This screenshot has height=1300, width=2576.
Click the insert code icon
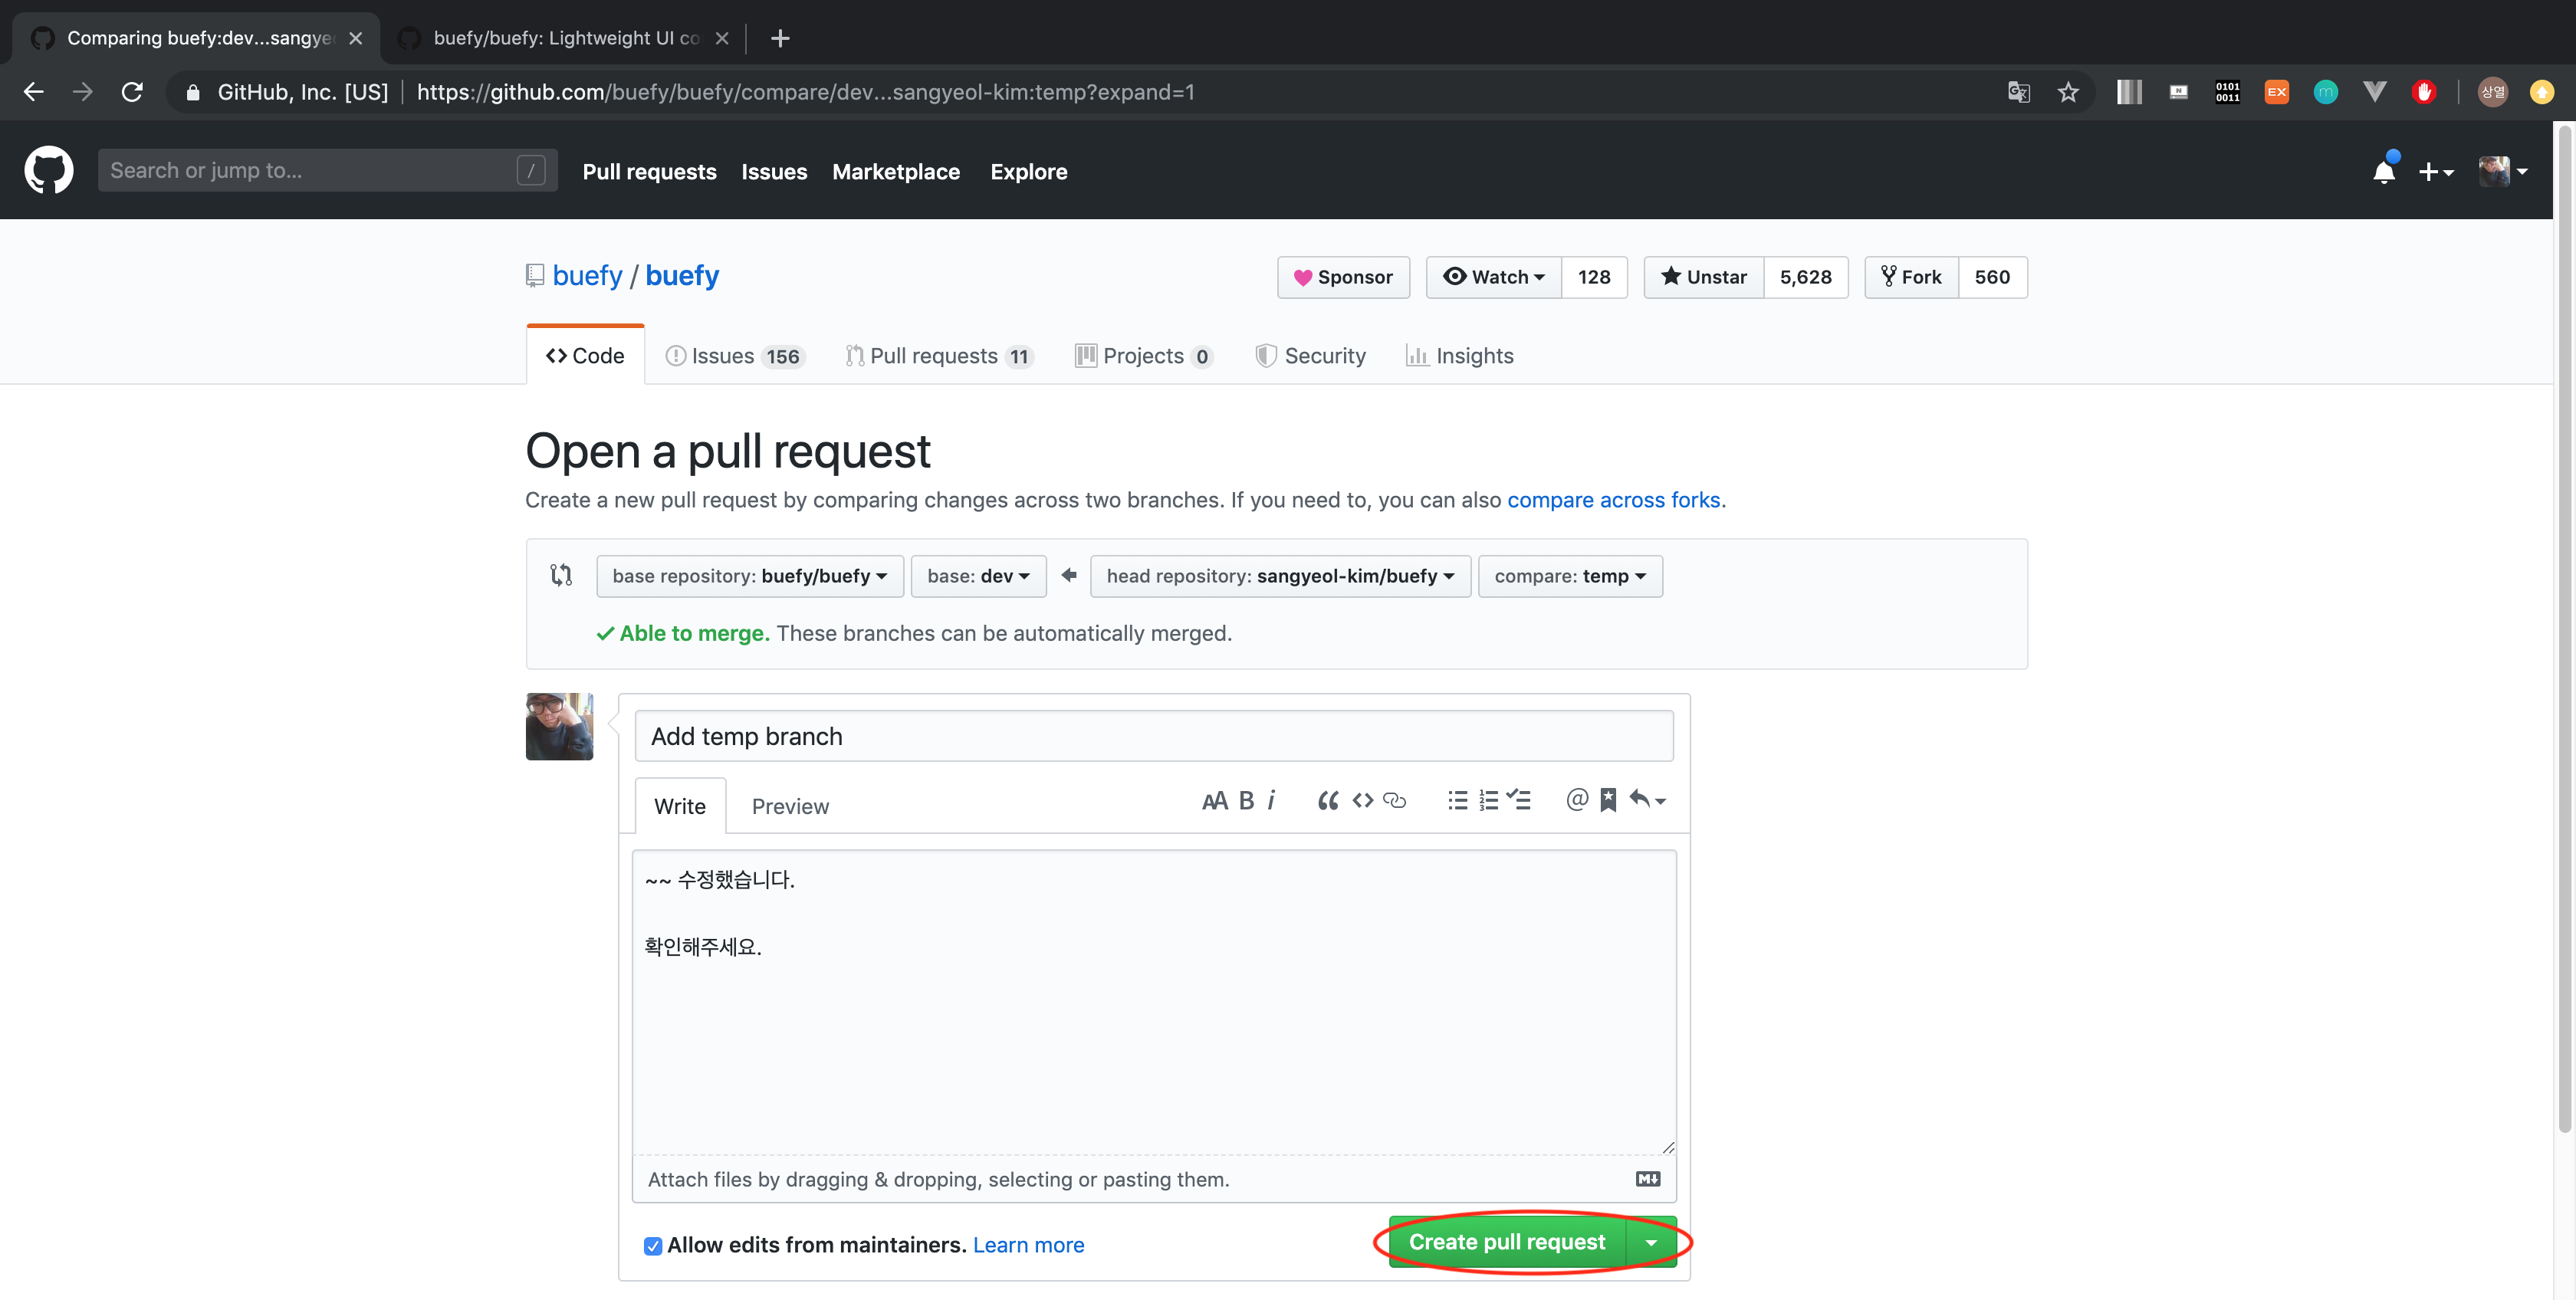click(x=1362, y=800)
